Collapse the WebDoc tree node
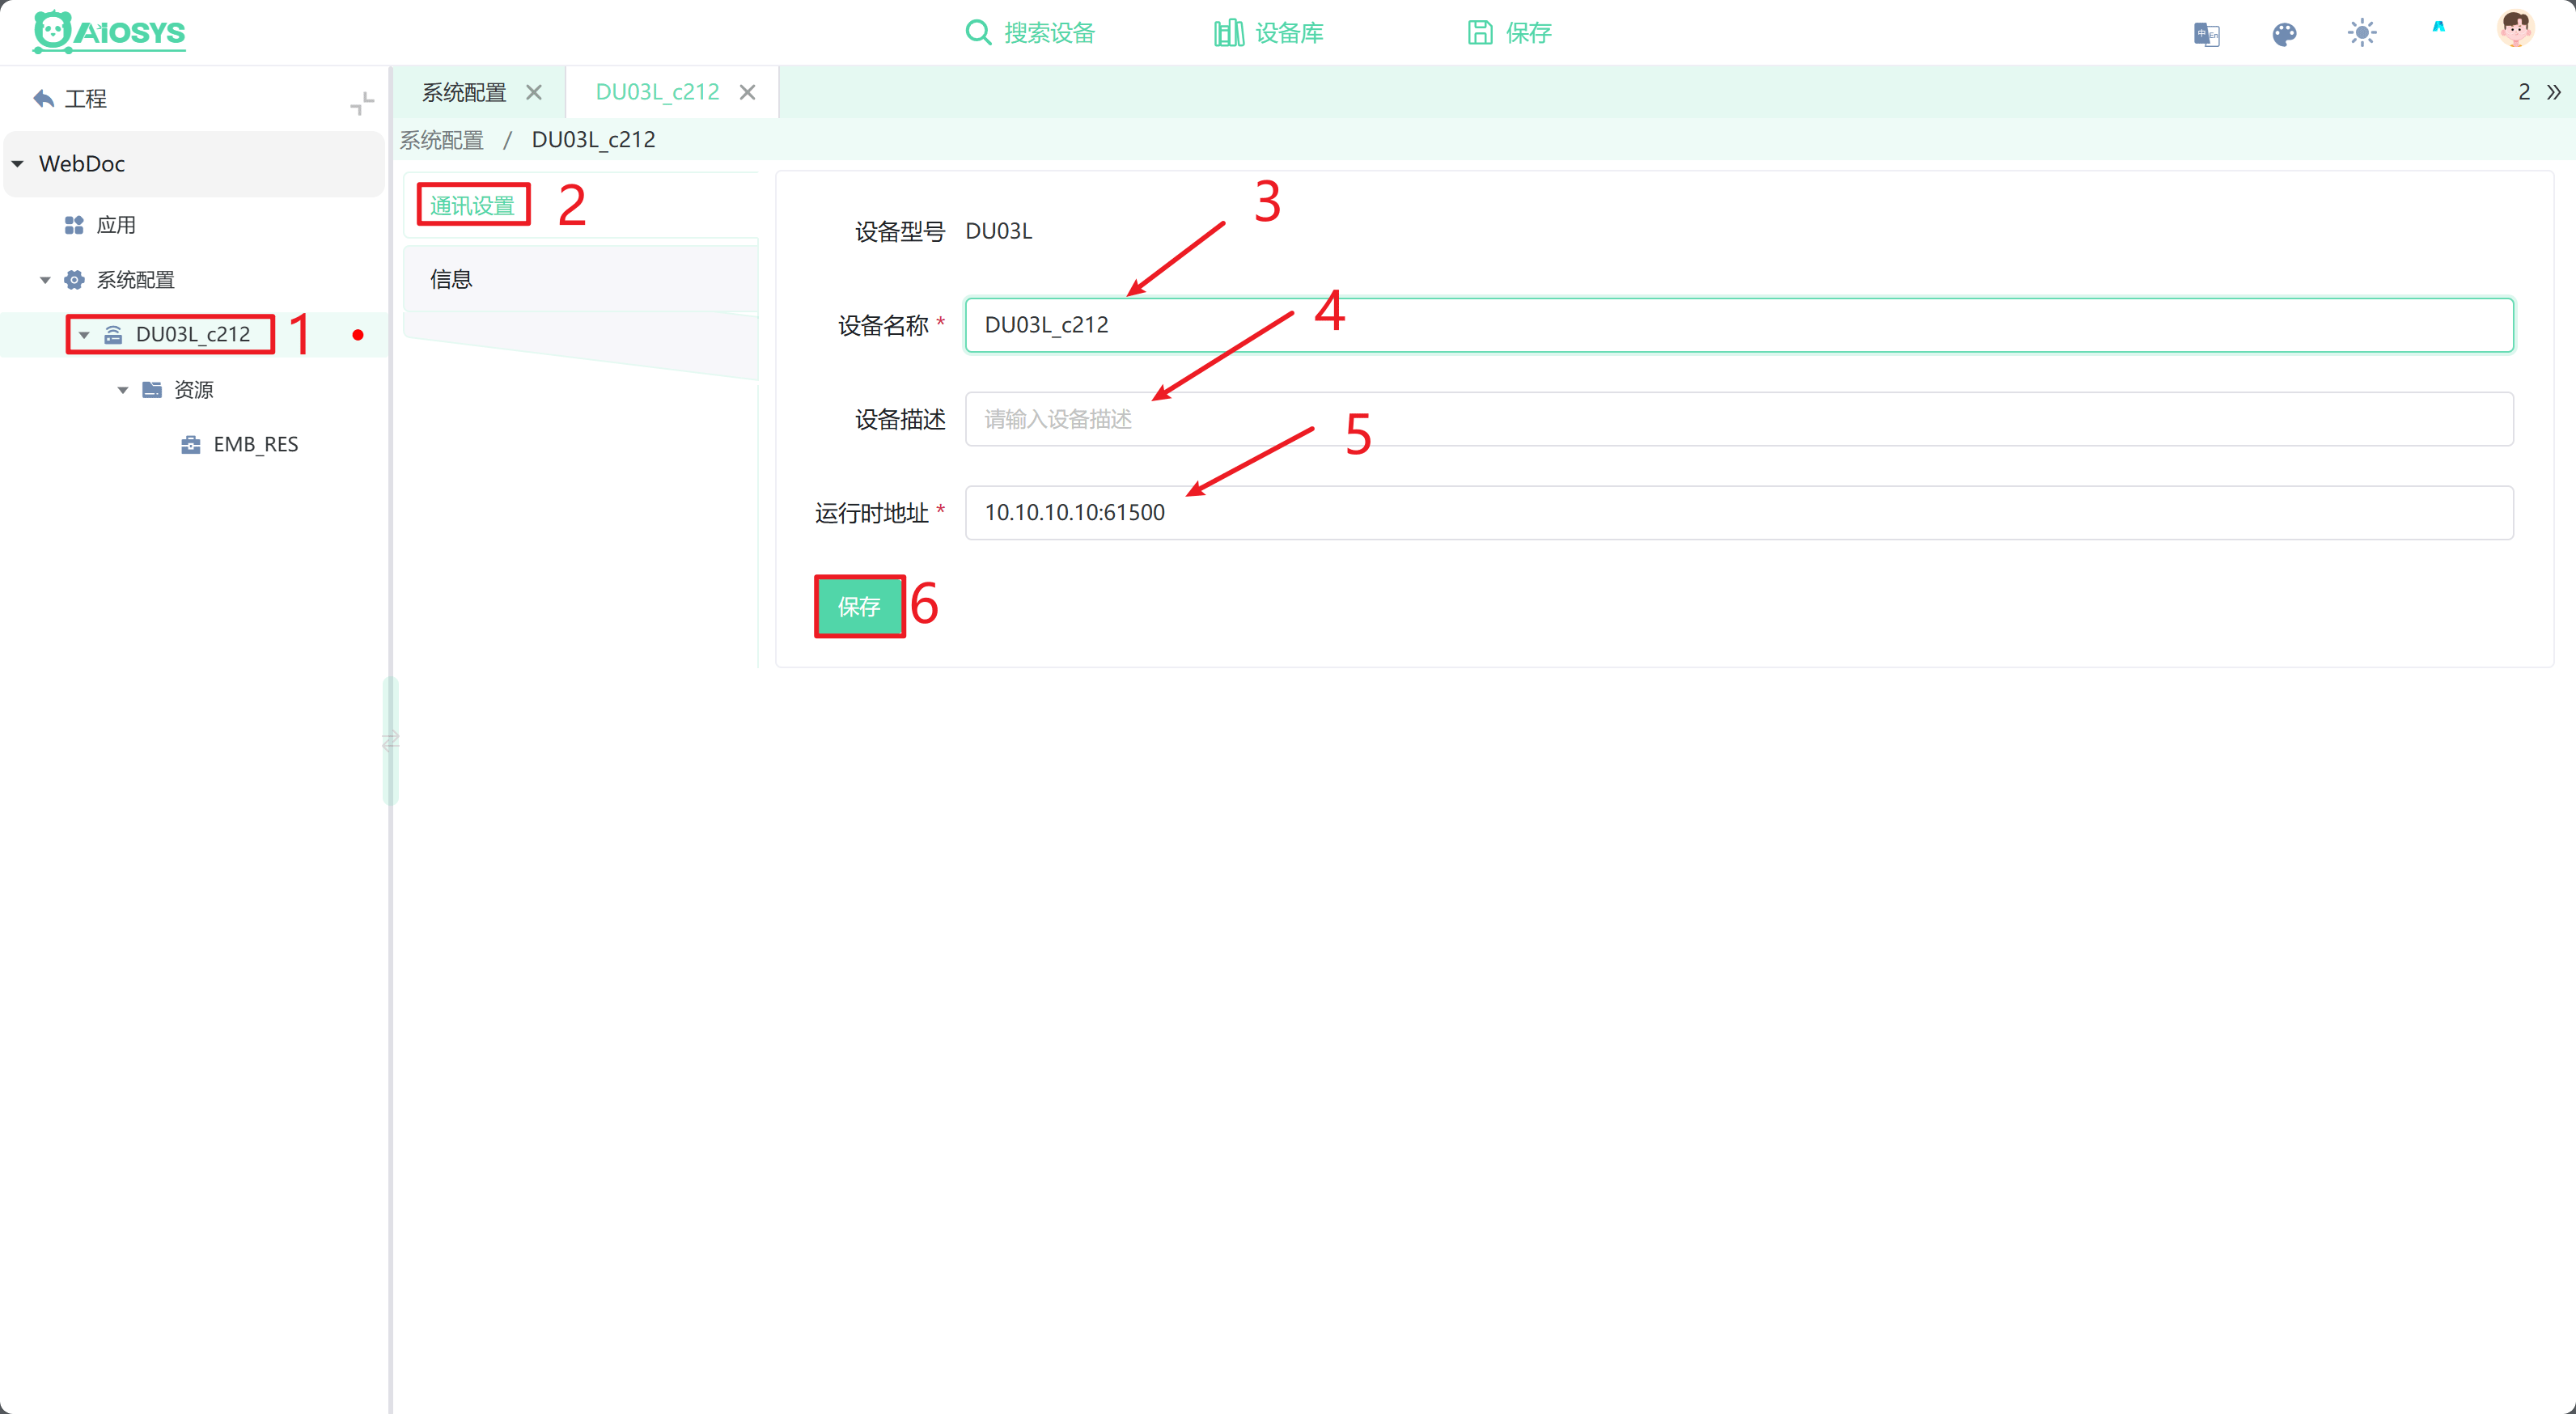This screenshot has width=2576, height=1414. point(18,163)
